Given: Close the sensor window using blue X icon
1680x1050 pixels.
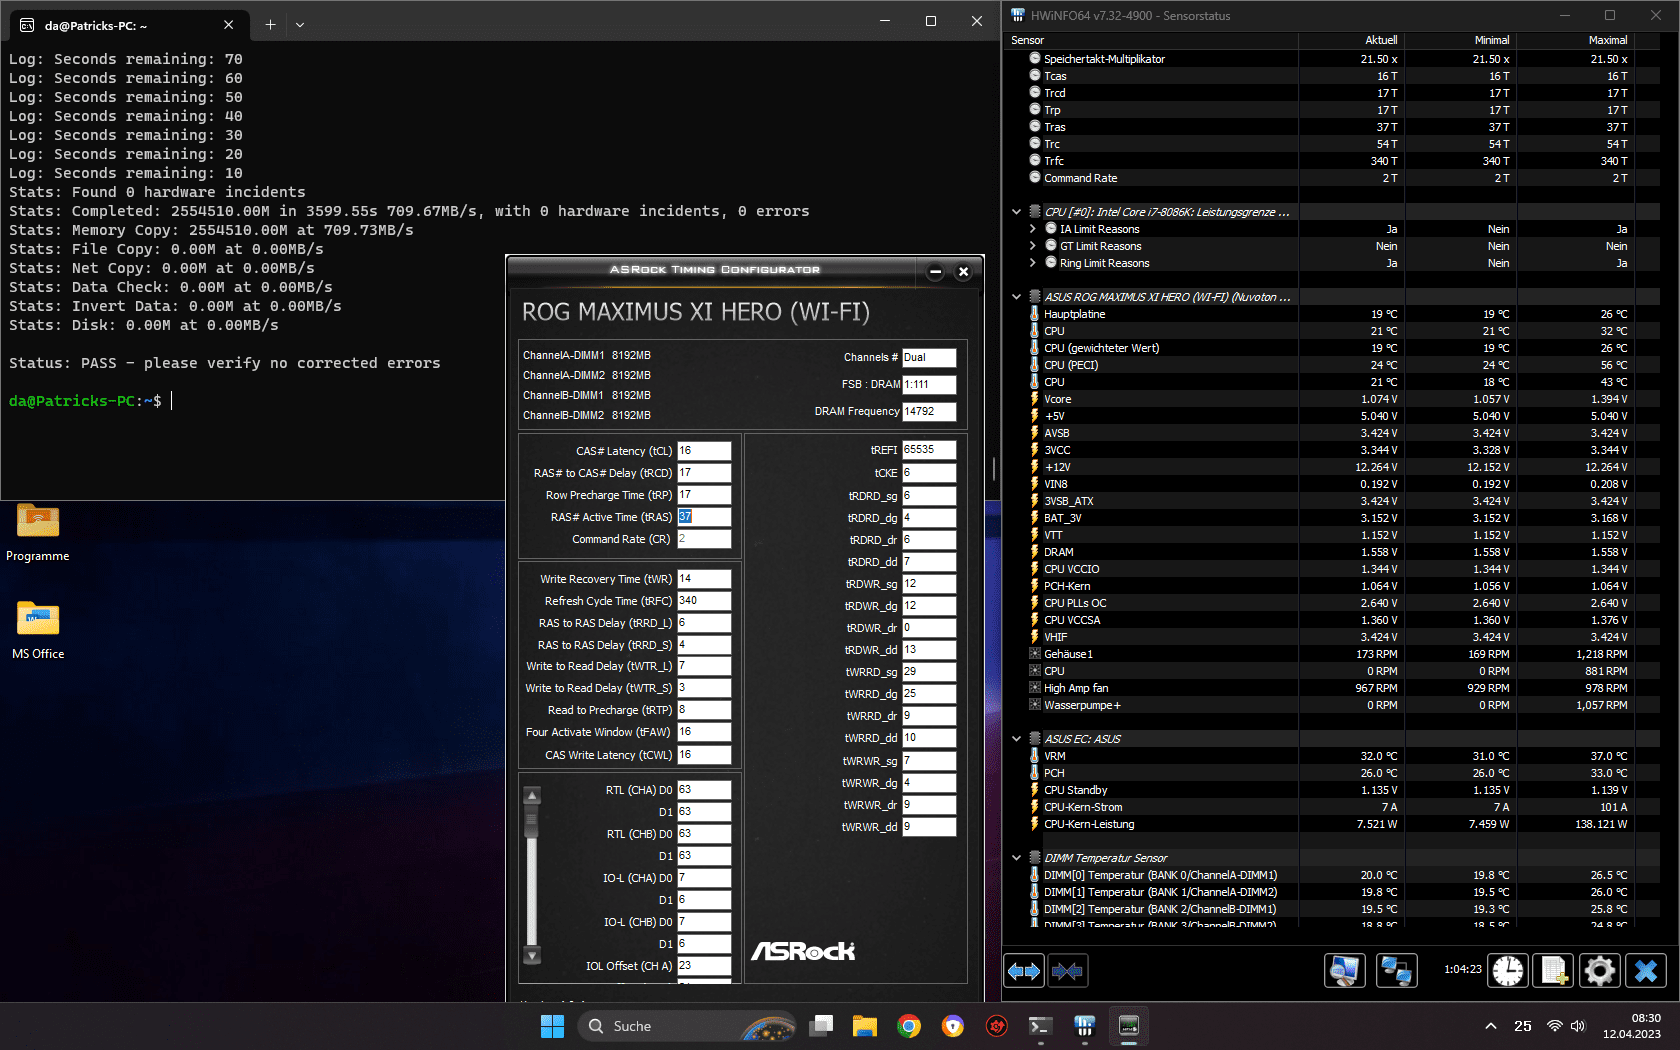Looking at the screenshot, I should point(1646,971).
